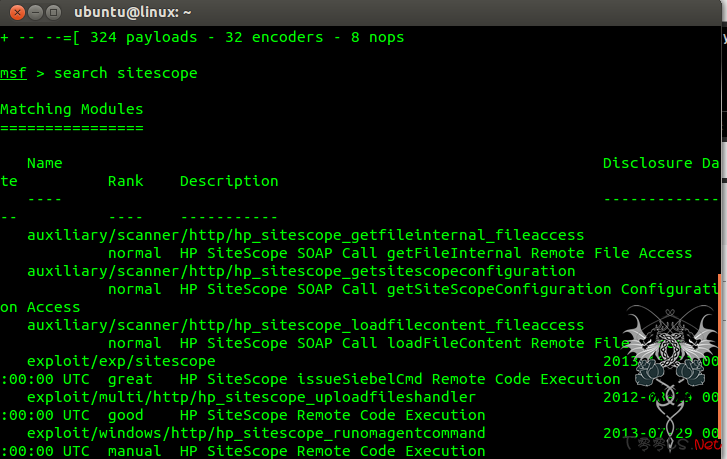Select the exploit/exp/sitescope module line

tap(120, 361)
